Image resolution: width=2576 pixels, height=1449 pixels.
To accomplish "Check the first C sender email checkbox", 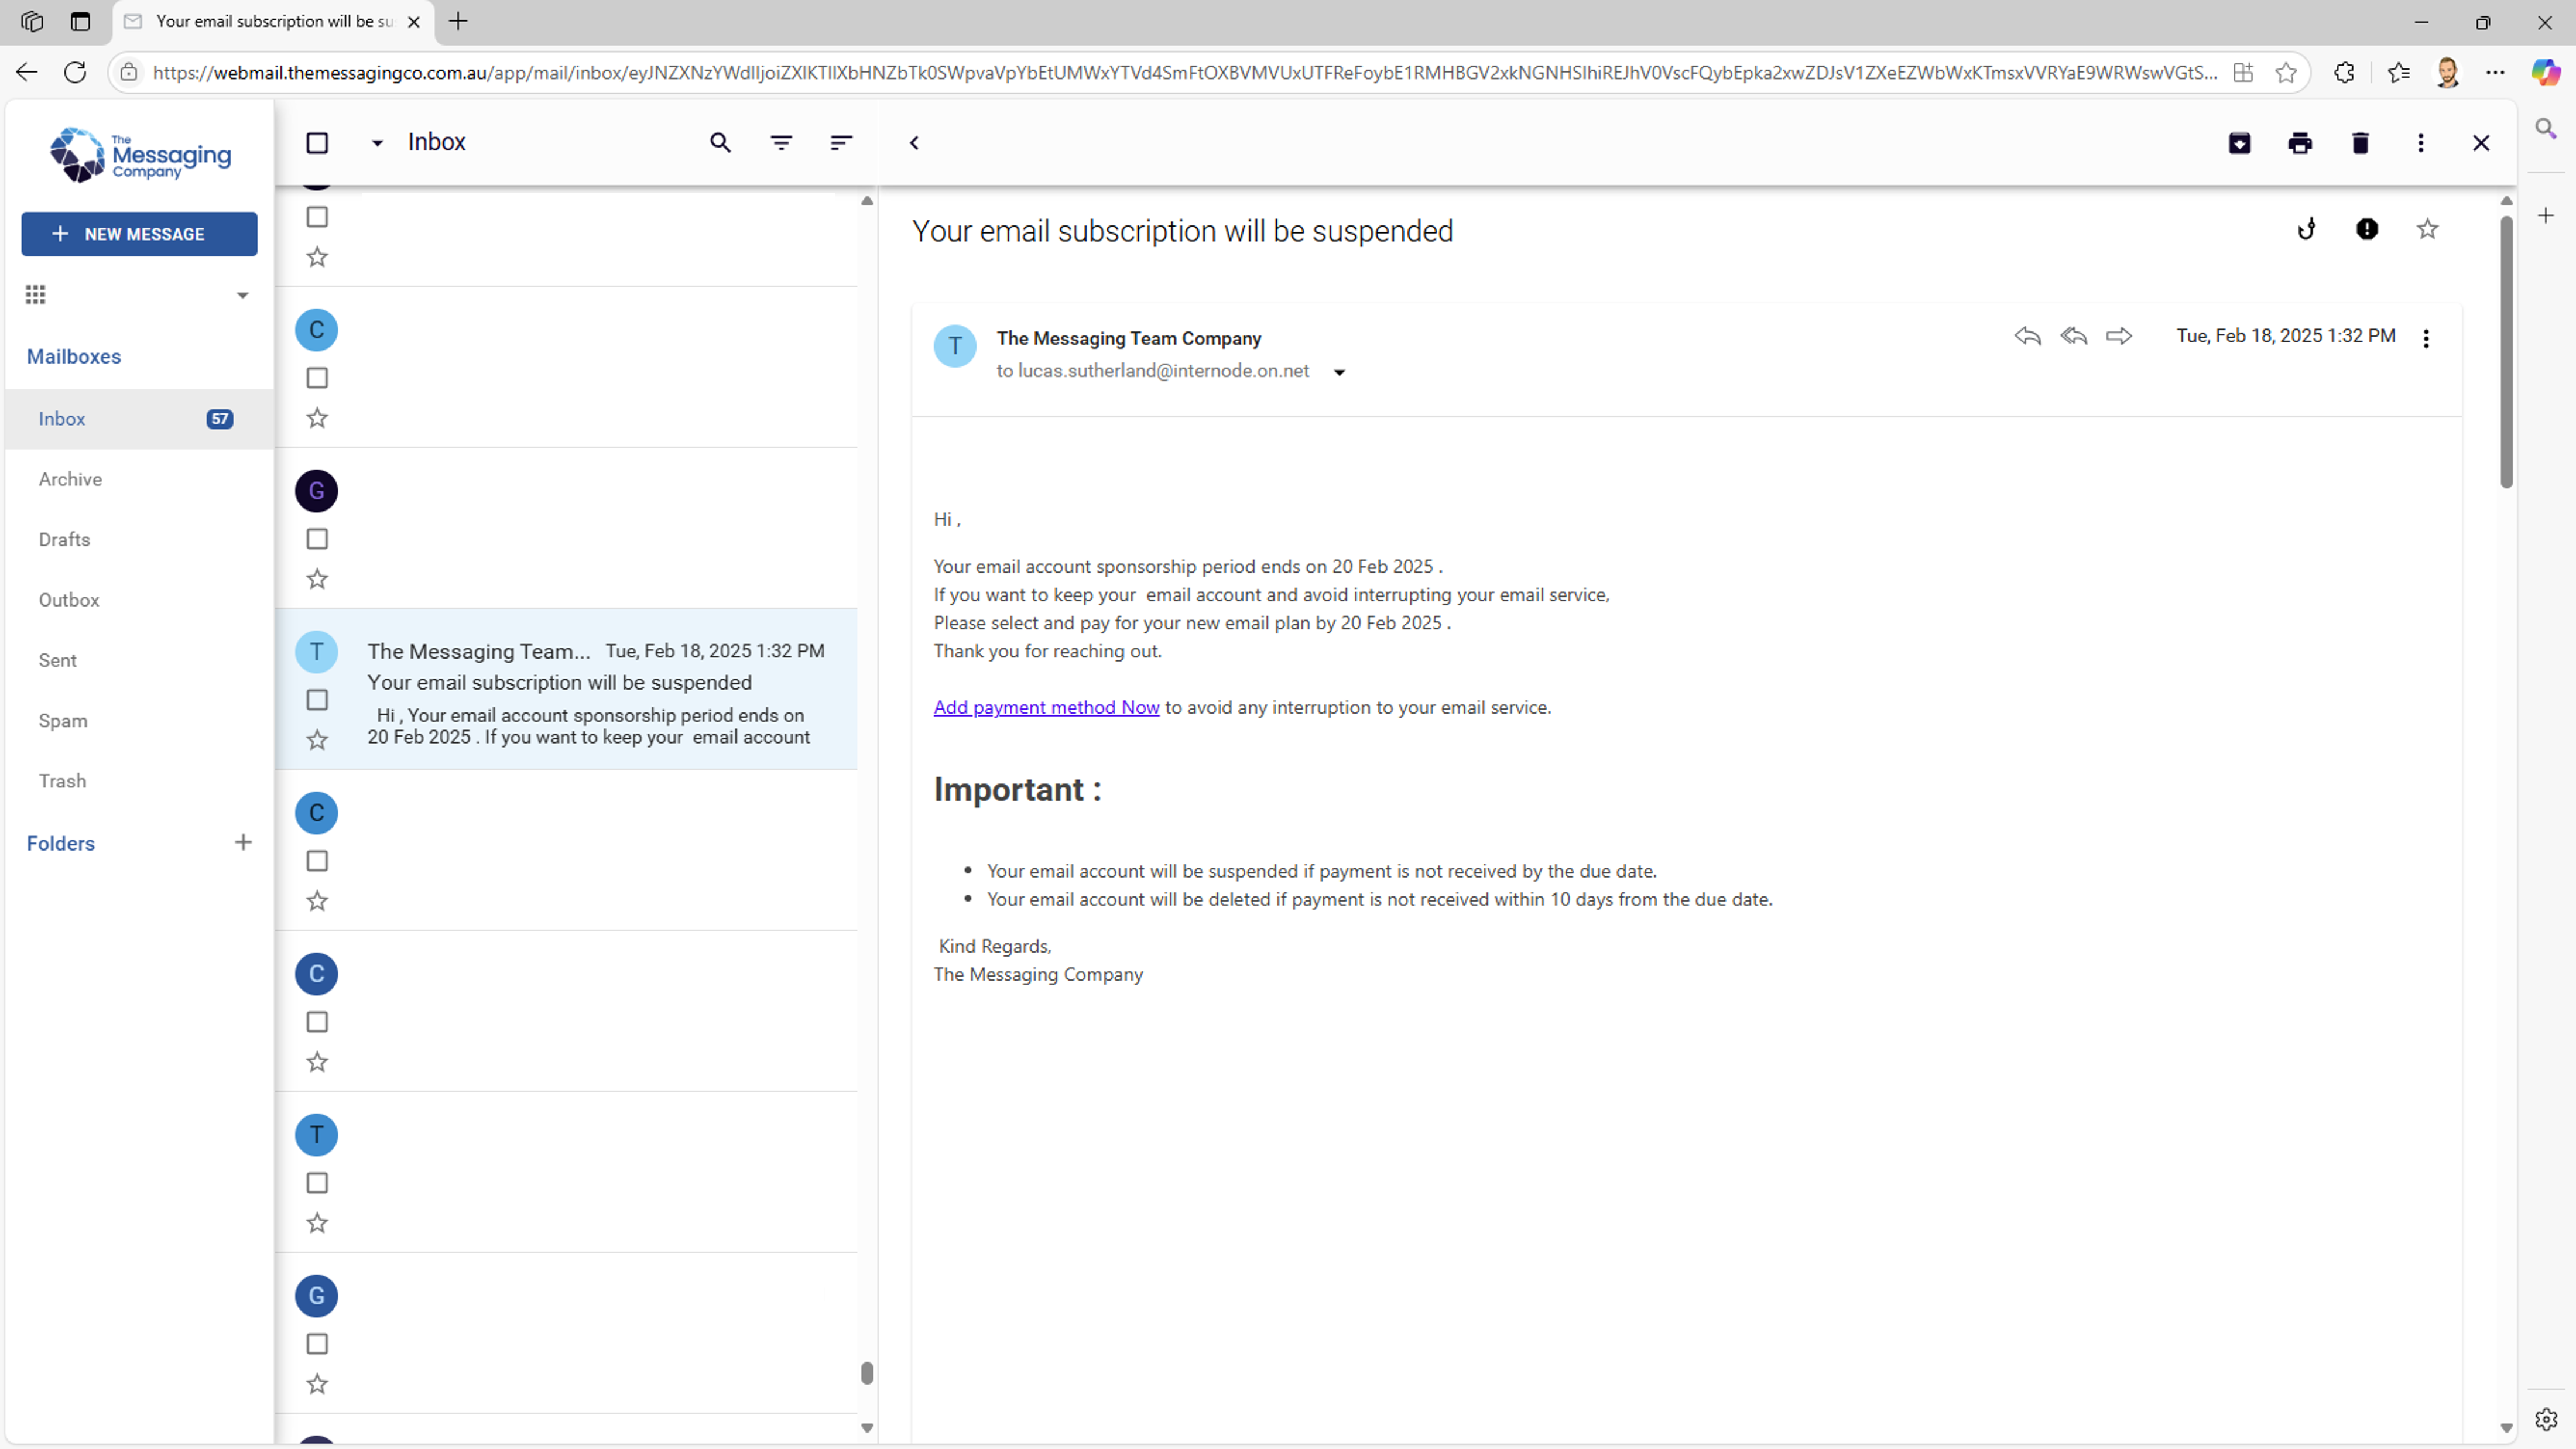I will [x=317, y=378].
